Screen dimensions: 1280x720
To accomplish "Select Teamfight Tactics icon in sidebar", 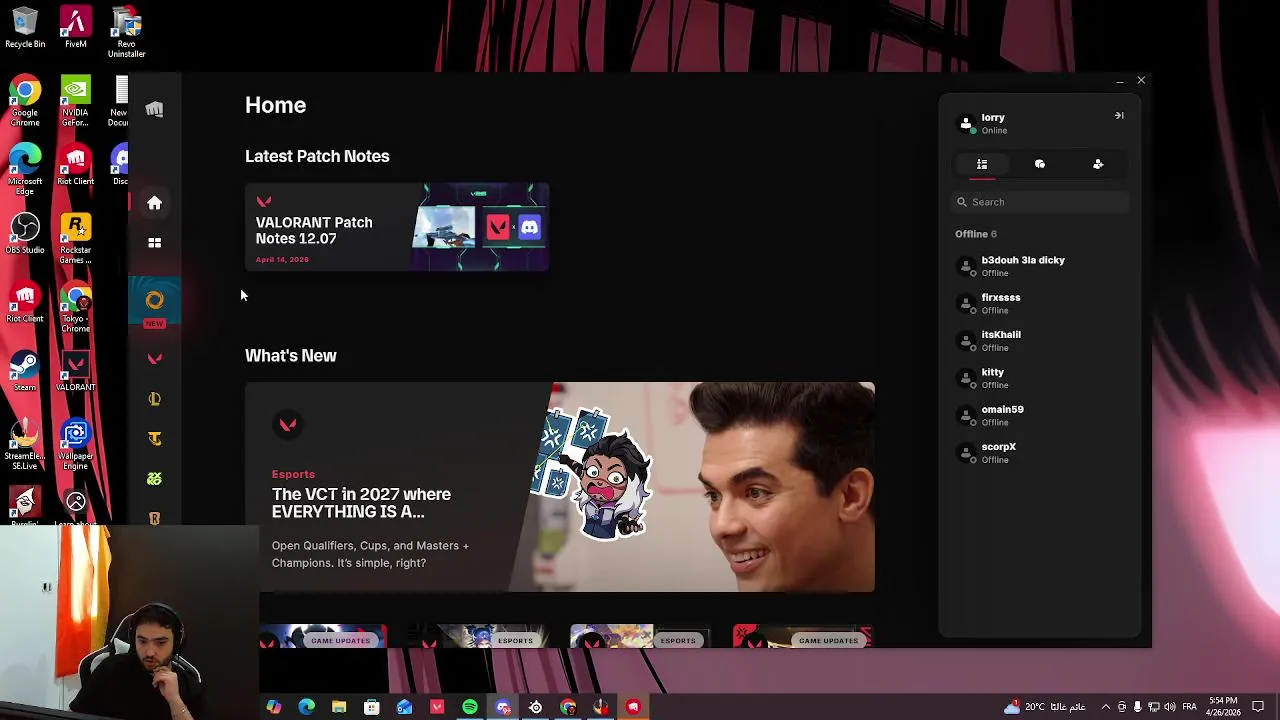I will [x=154, y=439].
